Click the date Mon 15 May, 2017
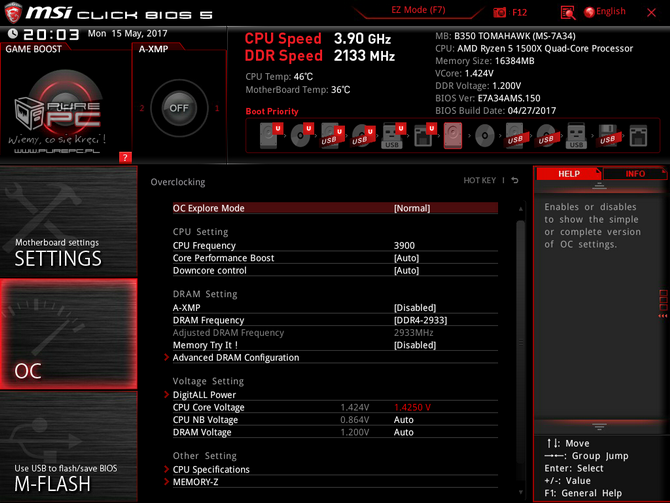Screen dimensions: 670x503 tap(127, 33)
